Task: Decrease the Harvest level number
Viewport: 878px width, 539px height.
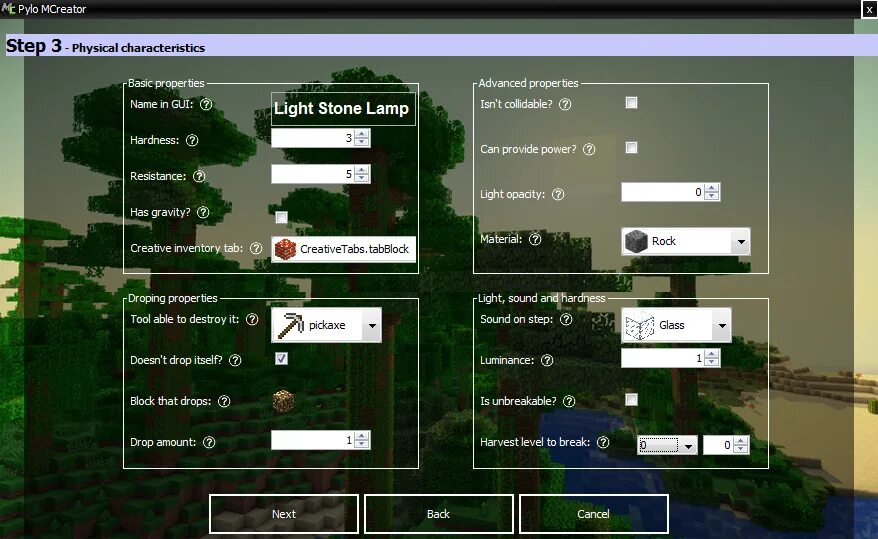Action: (x=741, y=449)
